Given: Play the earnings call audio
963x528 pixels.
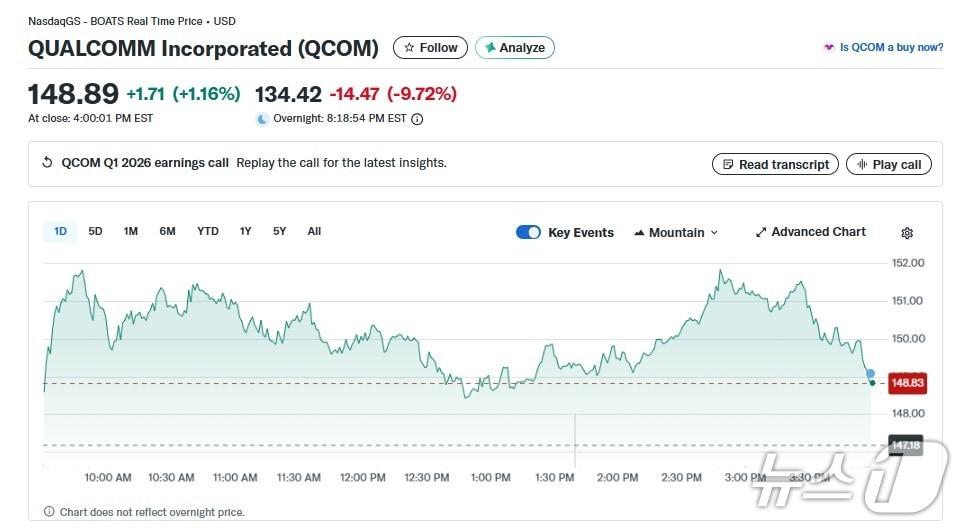Looking at the screenshot, I should tap(889, 164).
